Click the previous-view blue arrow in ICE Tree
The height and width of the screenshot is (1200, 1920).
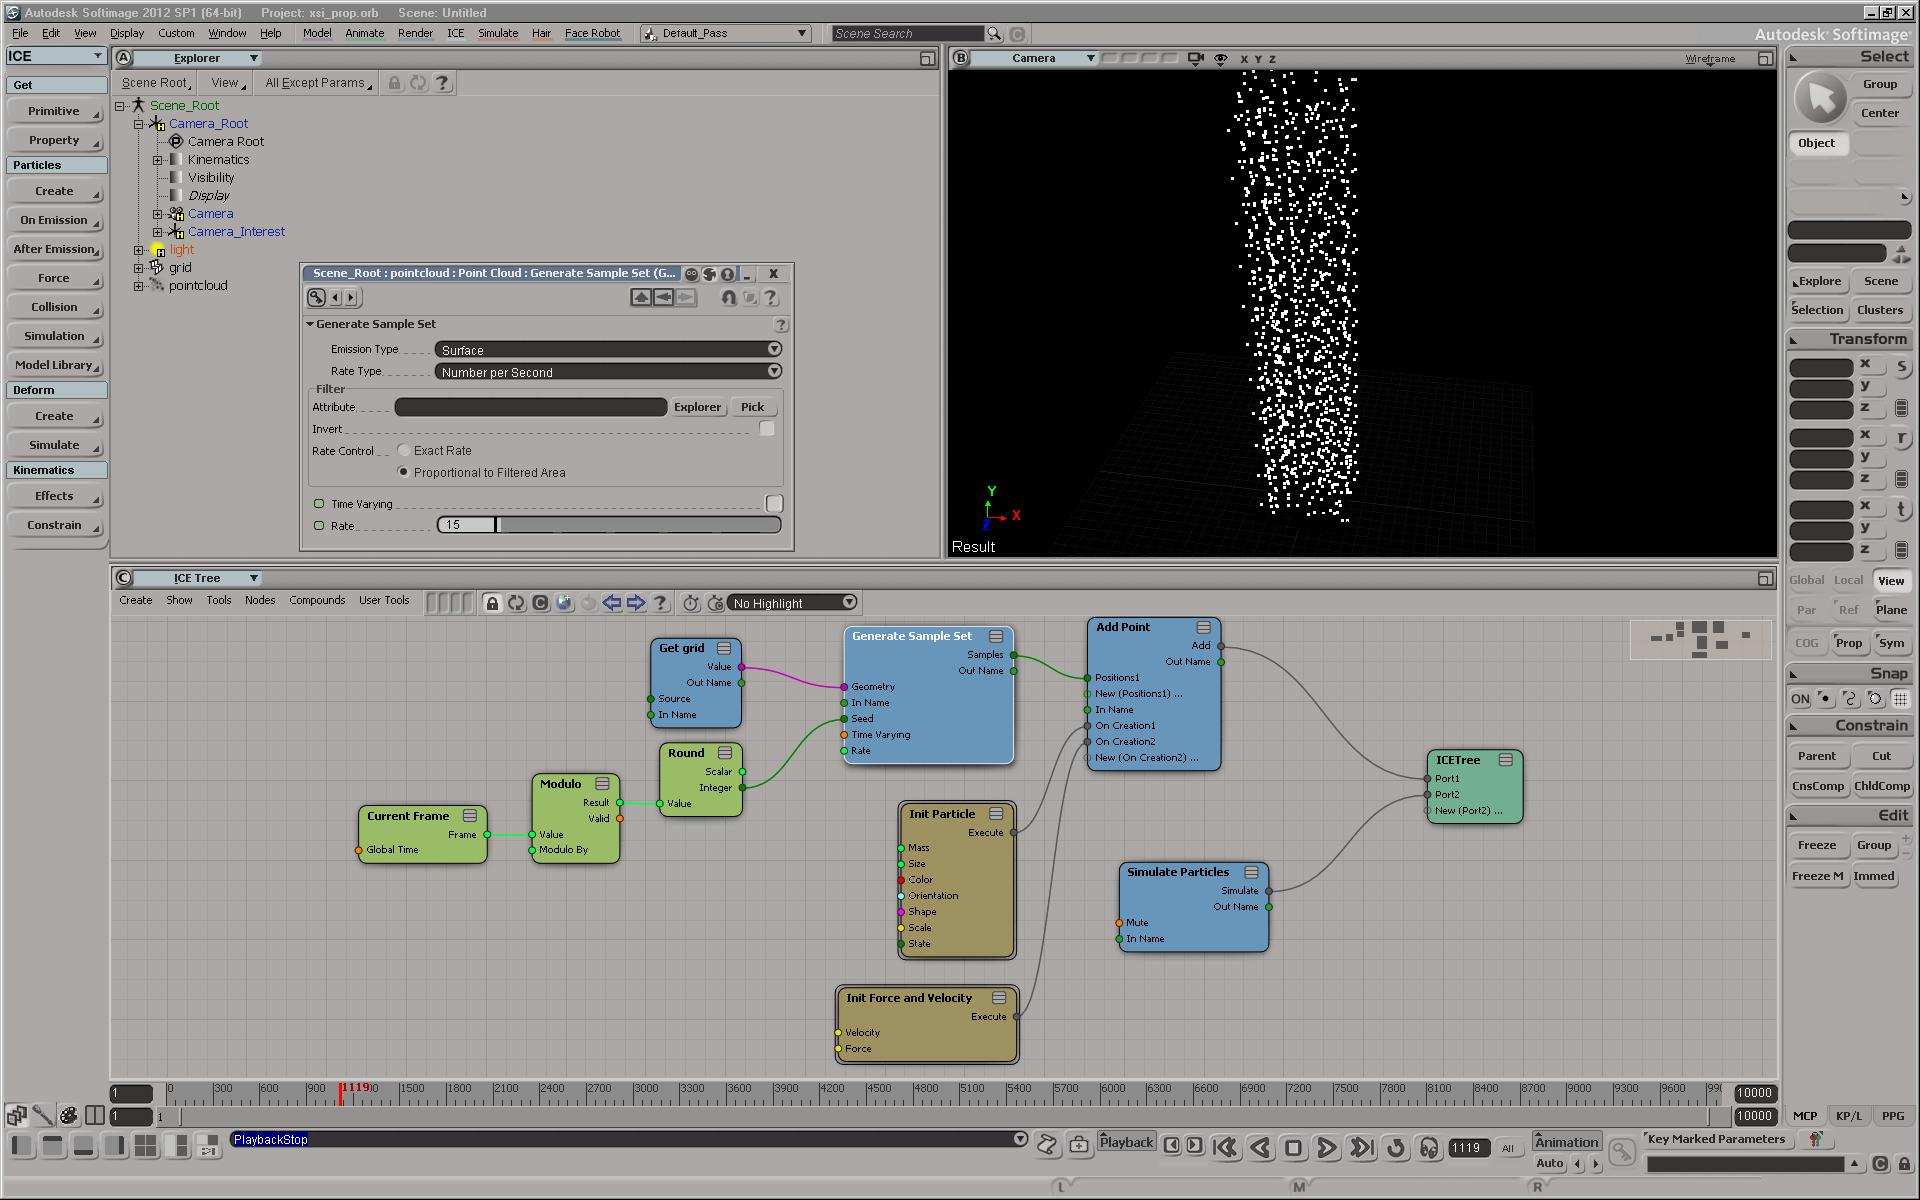pyautogui.click(x=612, y=603)
